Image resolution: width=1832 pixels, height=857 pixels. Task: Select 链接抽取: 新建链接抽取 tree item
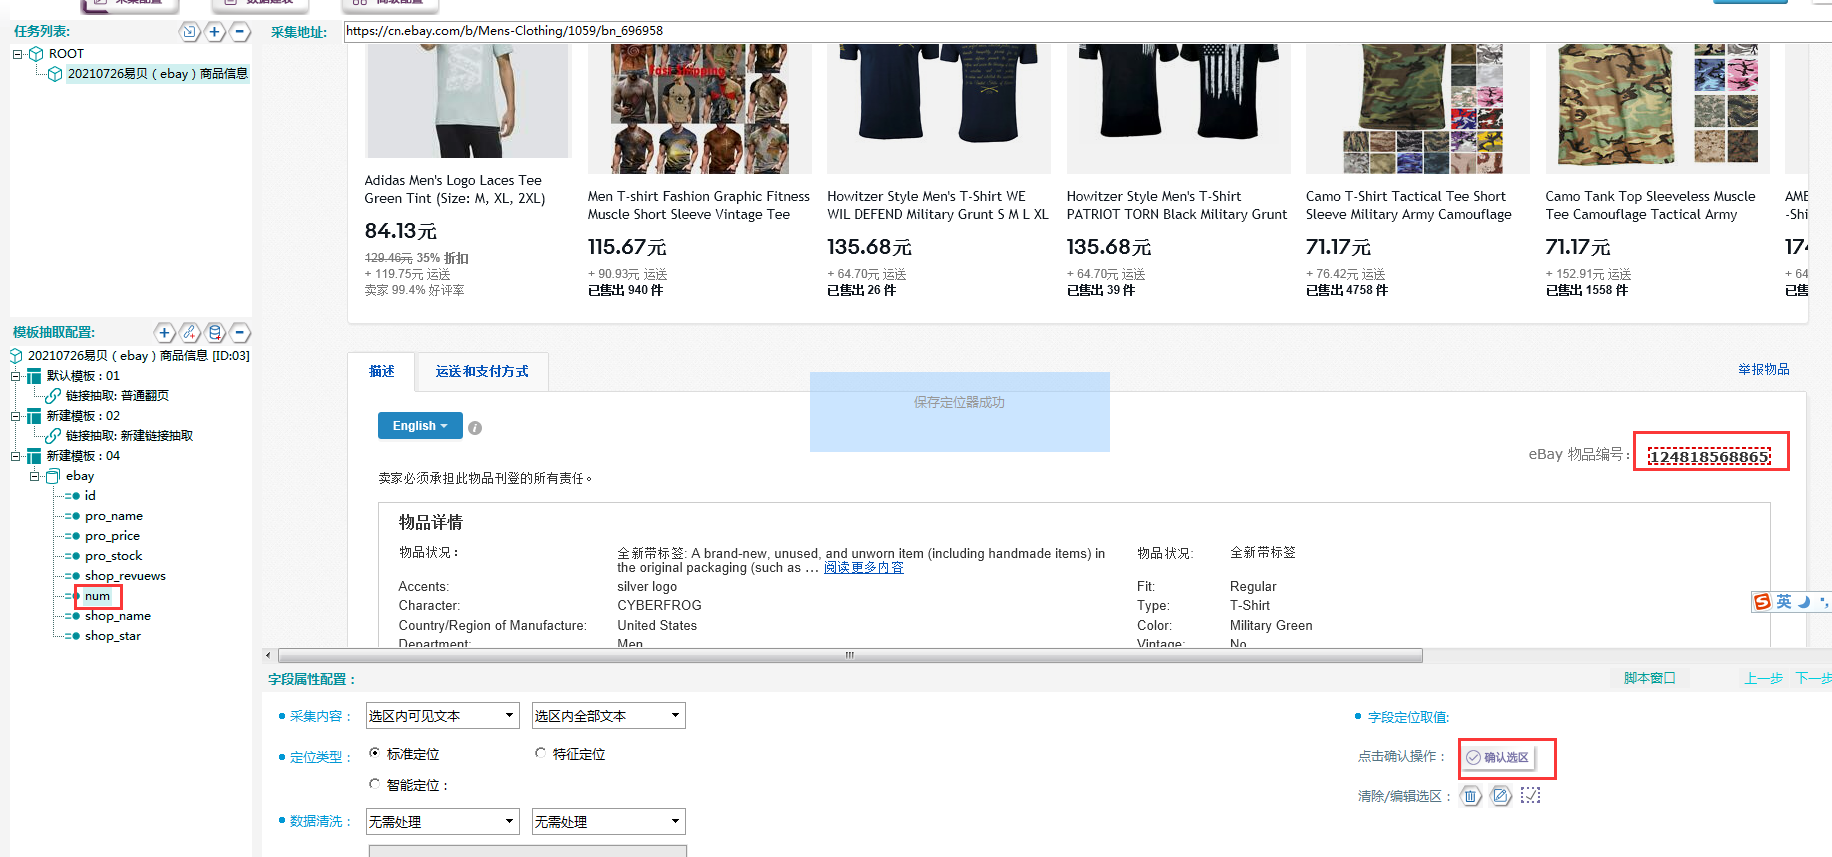[x=129, y=436]
